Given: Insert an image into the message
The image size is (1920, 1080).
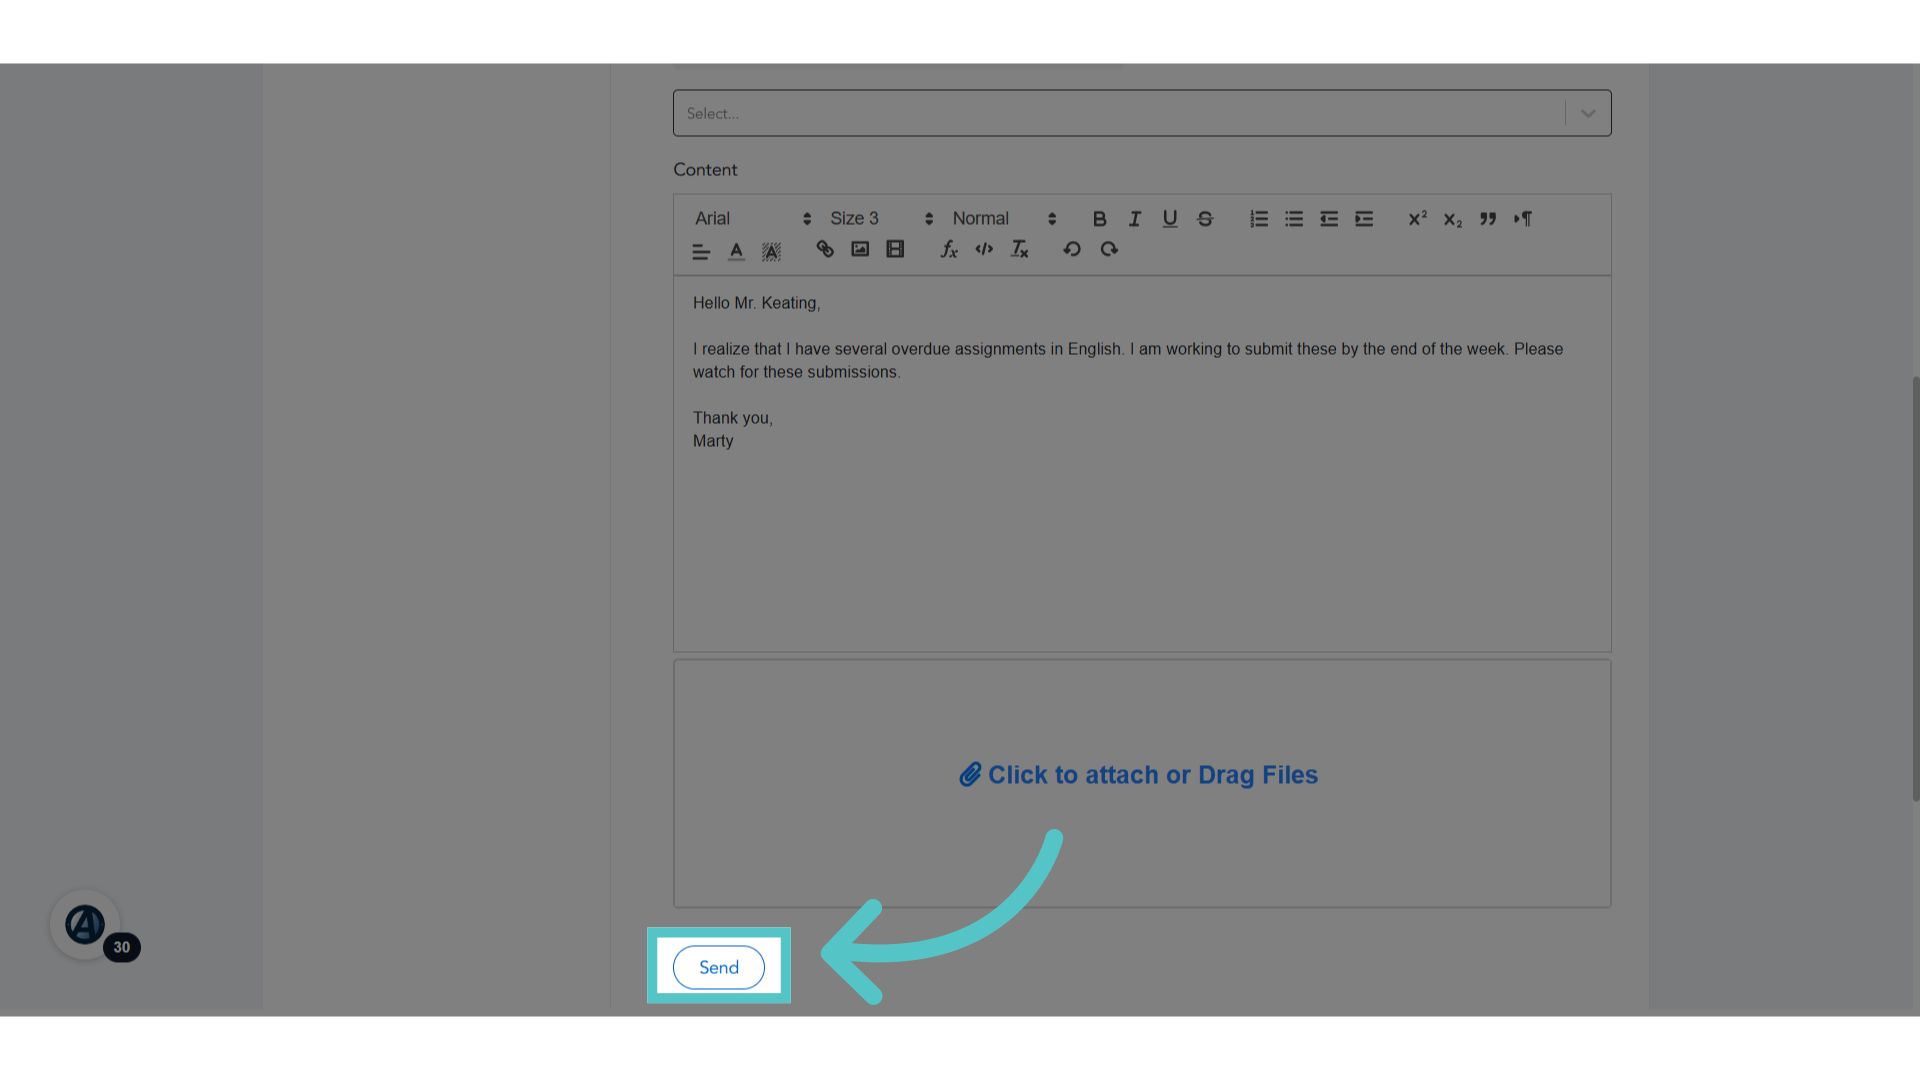Looking at the screenshot, I should [860, 249].
